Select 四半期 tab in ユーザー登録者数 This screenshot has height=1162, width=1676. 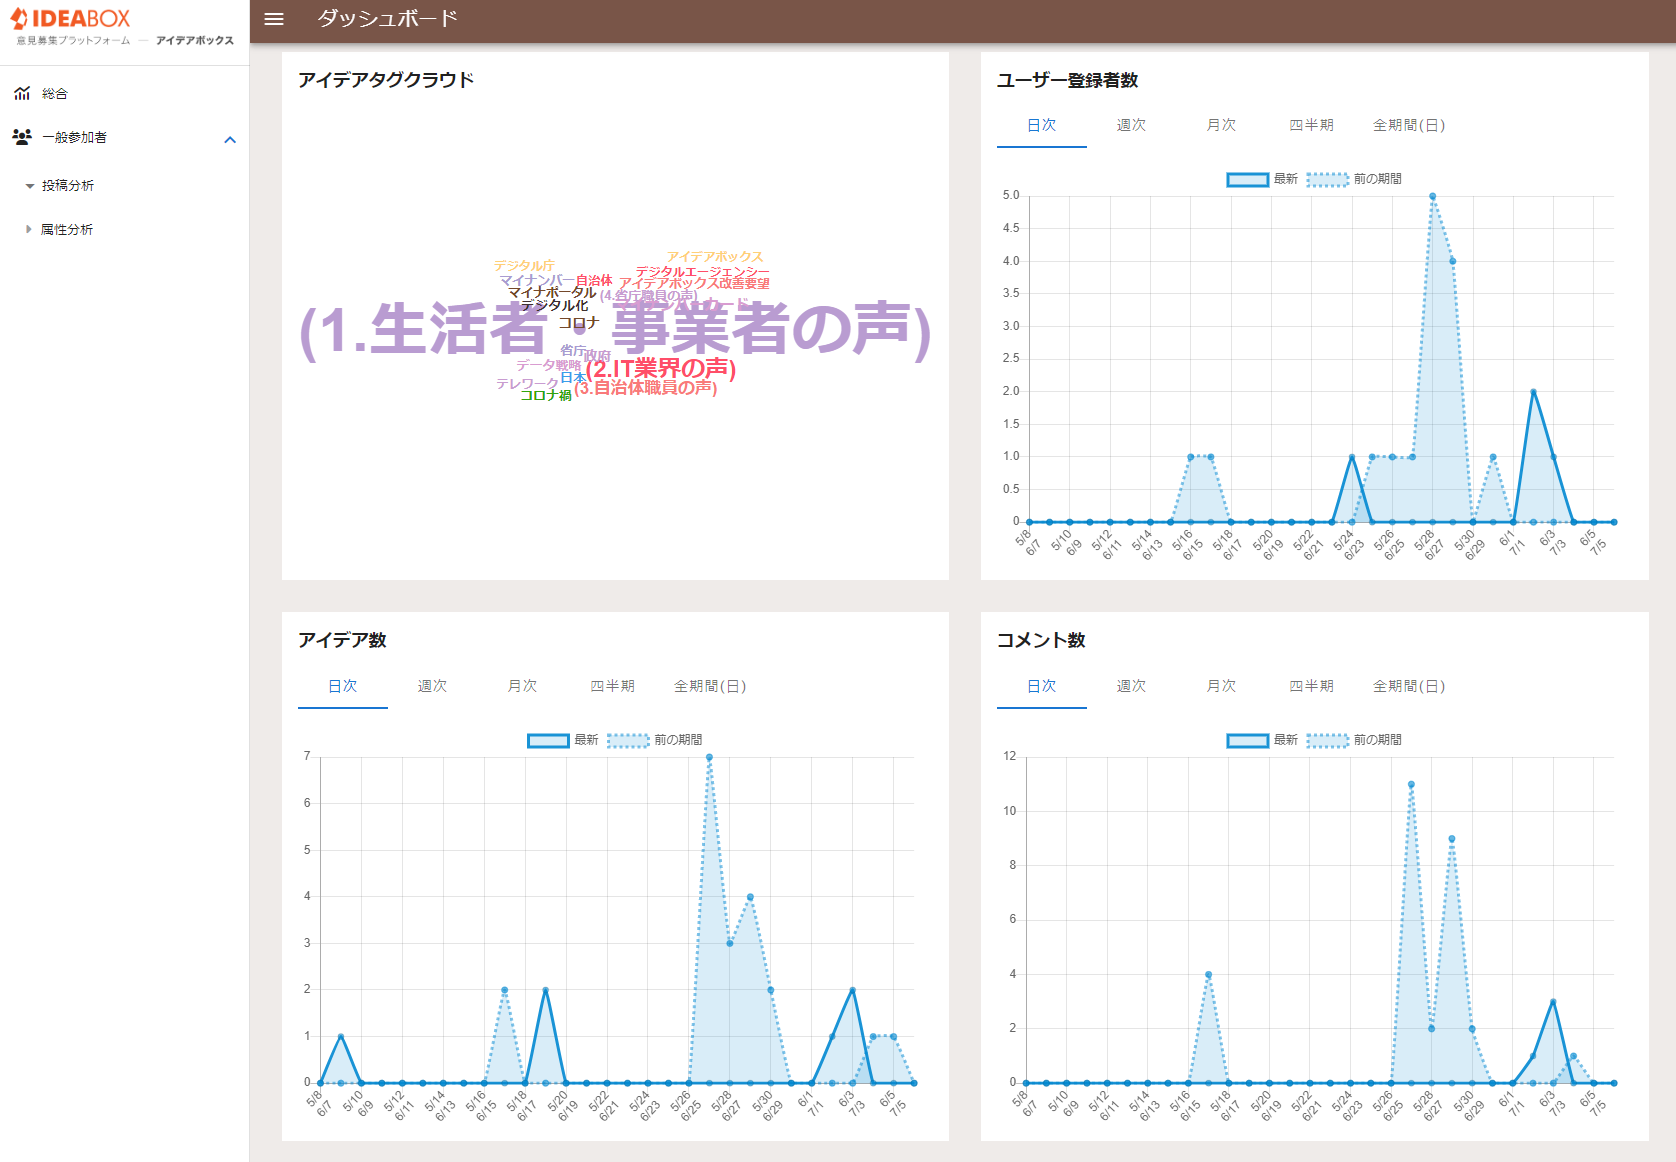1312,125
